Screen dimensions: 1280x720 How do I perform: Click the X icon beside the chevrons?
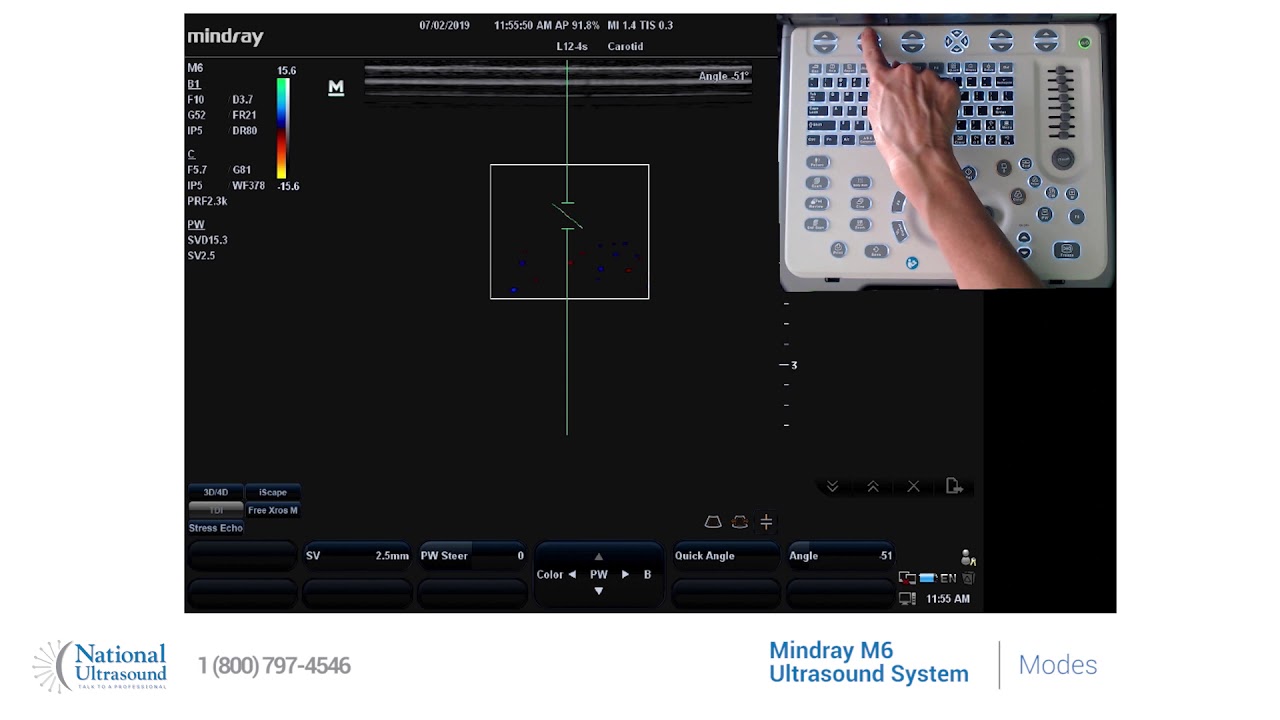coord(913,487)
